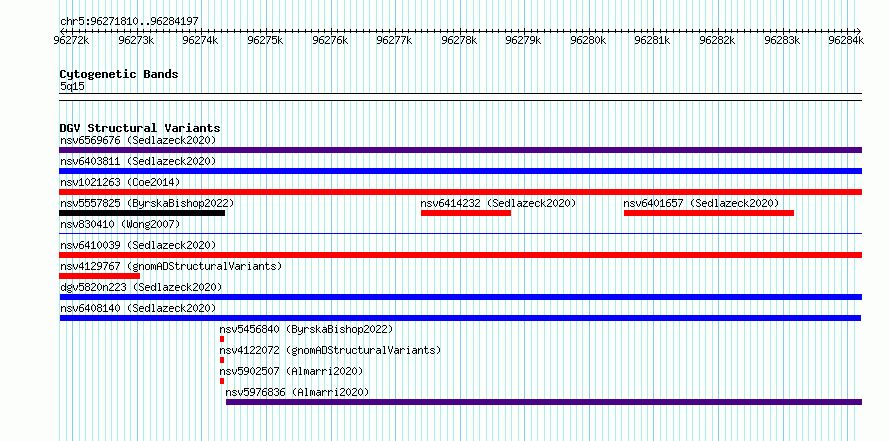Image resolution: width=890 pixels, height=441 pixels.
Task: Click the 96275k ruler position
Action: tap(265, 40)
